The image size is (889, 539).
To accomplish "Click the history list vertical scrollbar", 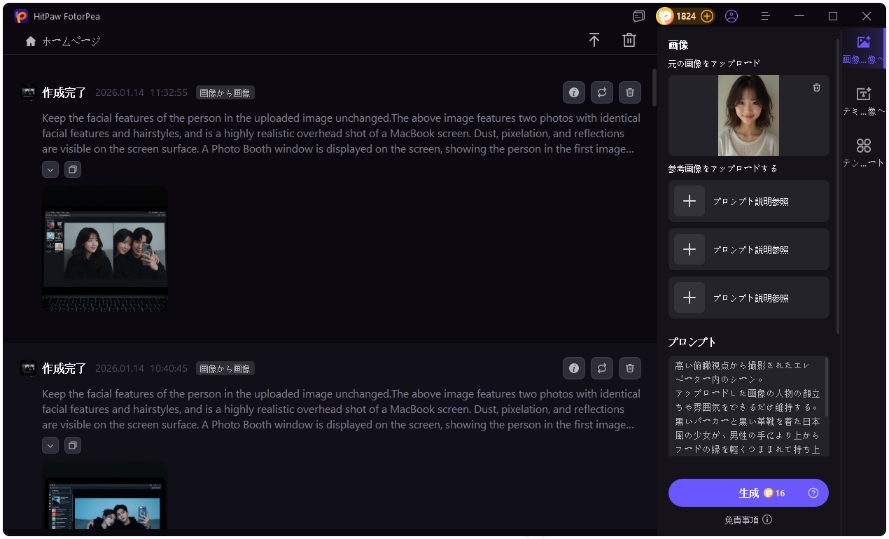I will pos(654,88).
